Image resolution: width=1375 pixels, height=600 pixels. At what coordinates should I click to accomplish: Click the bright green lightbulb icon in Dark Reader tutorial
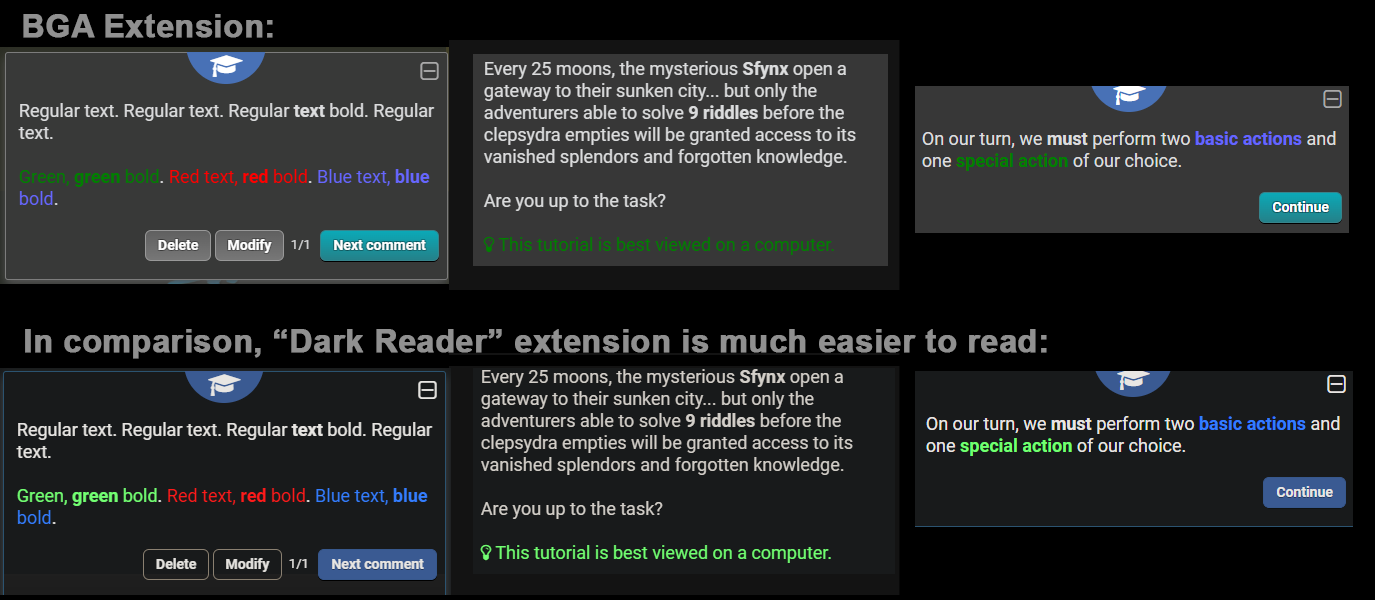pyautogui.click(x=486, y=553)
